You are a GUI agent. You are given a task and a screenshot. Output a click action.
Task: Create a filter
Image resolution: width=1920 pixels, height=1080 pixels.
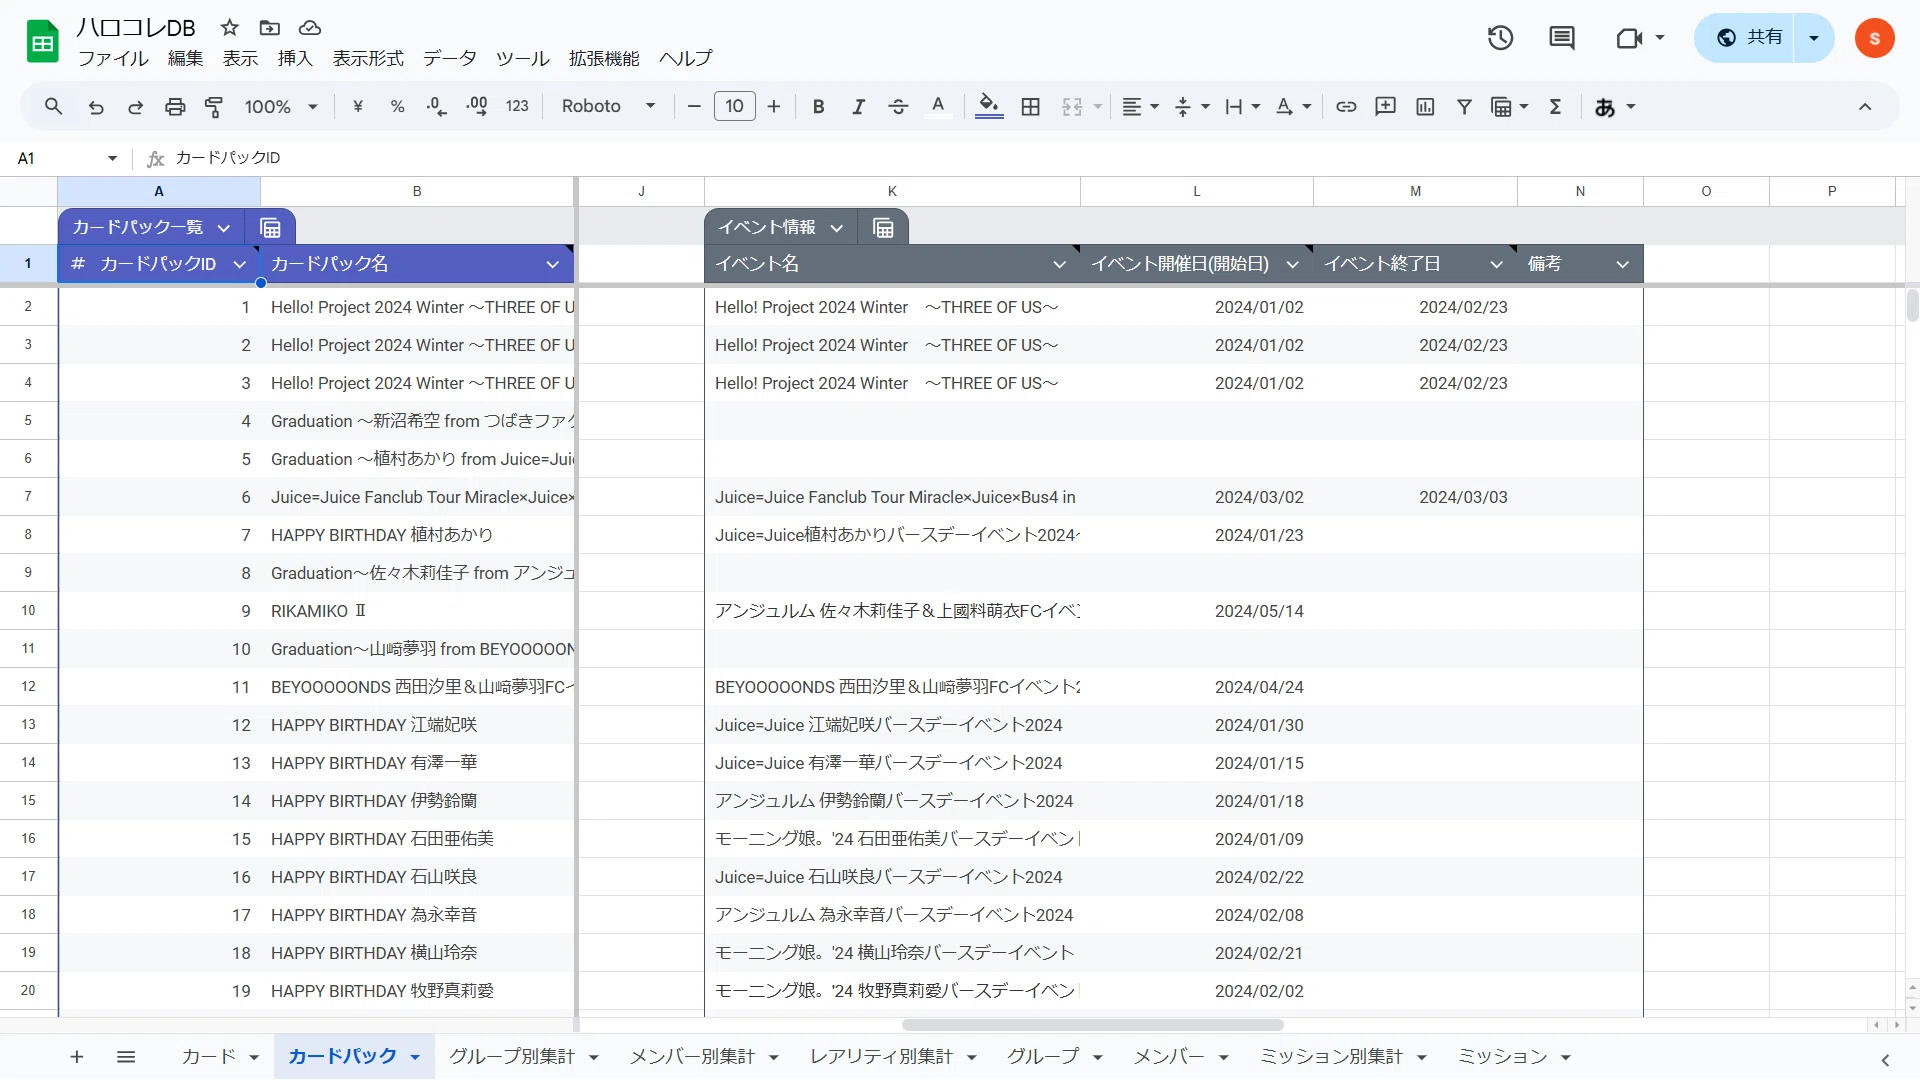(1464, 106)
